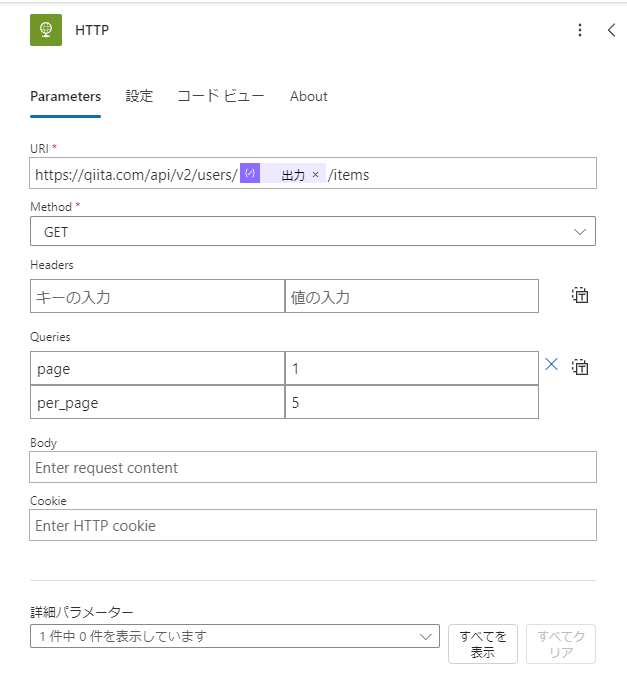
Task: Open the Method dropdown showing GET
Action: tap(313, 231)
